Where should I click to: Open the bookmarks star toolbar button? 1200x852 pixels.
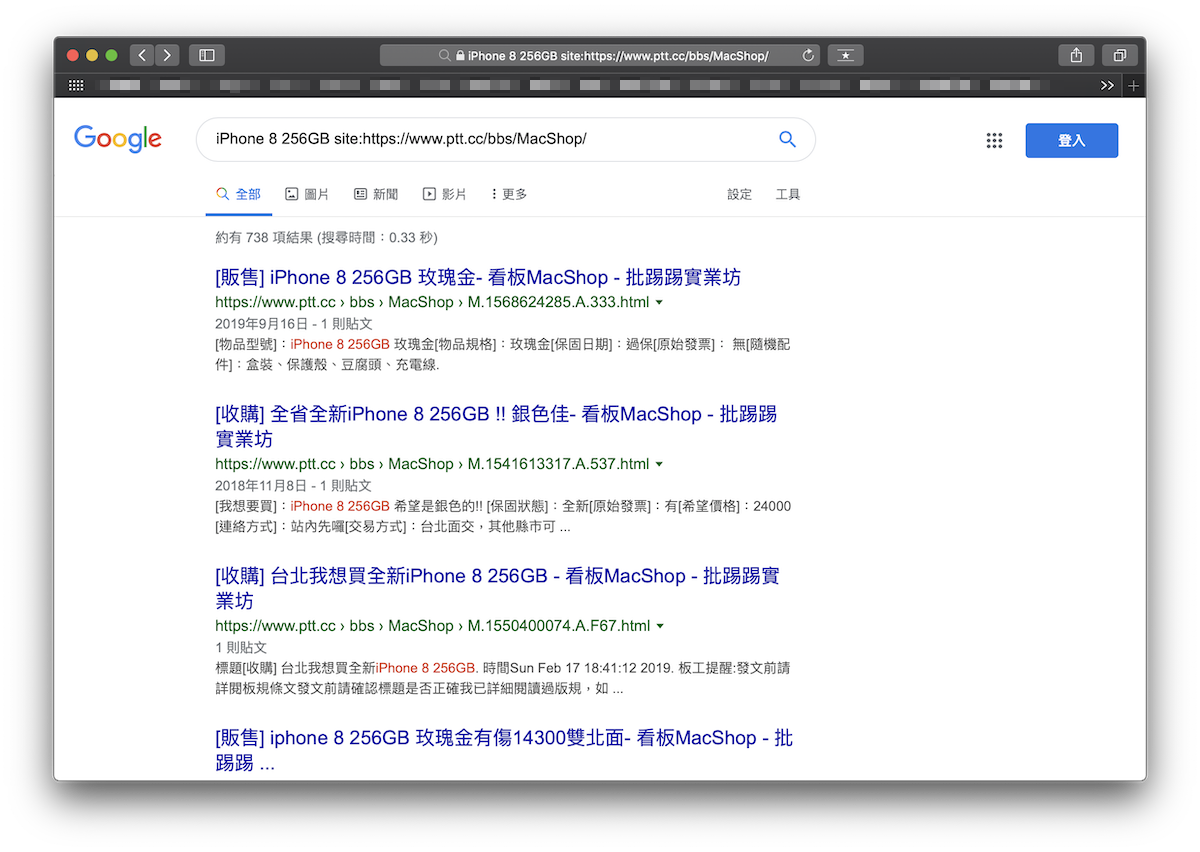coord(845,55)
